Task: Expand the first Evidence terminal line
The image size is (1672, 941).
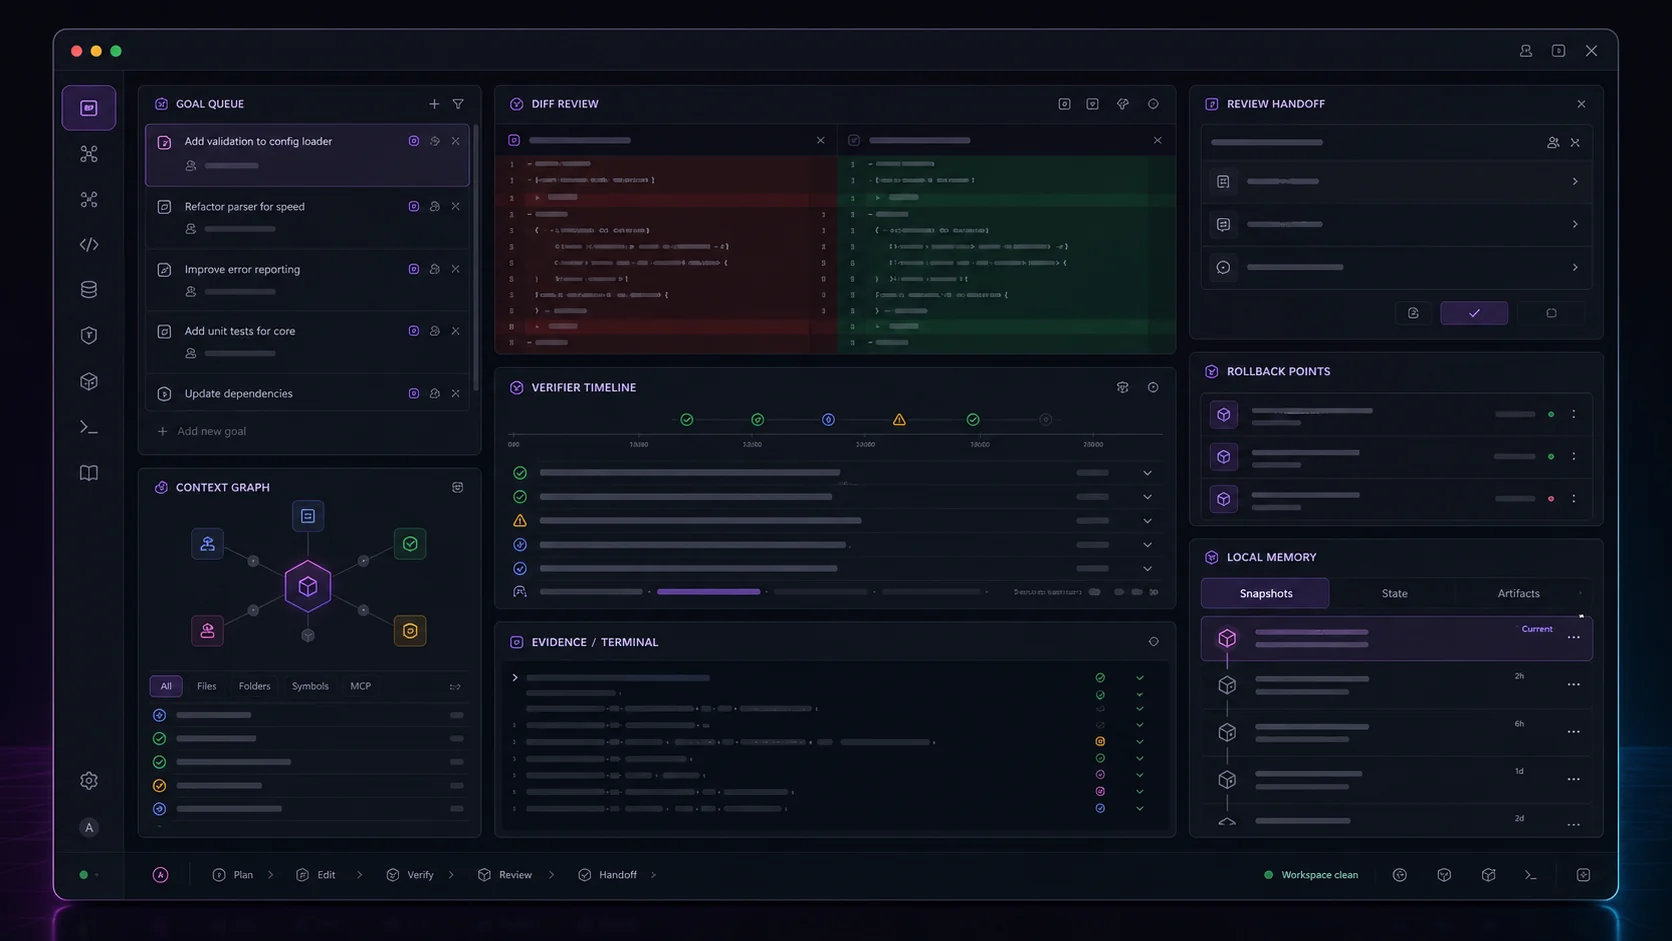Action: click(515, 678)
